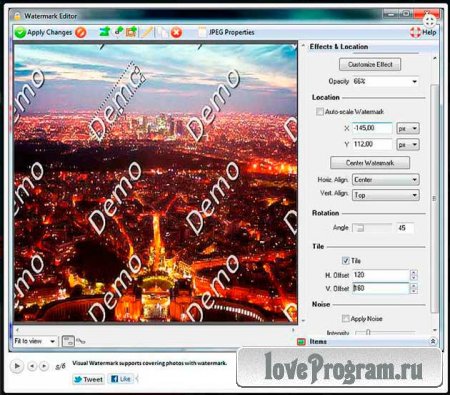Click the Center Watermark button
The image size is (450, 395).
370,163
